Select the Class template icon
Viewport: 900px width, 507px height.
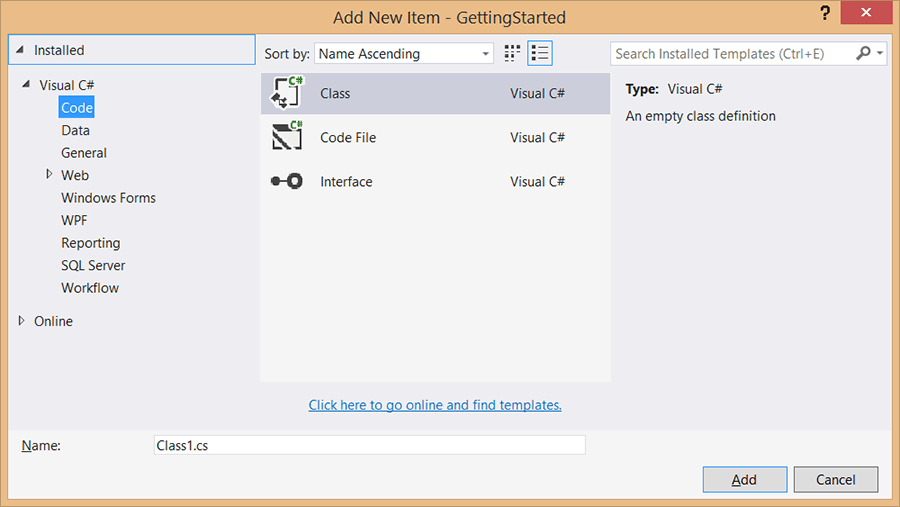[287, 92]
